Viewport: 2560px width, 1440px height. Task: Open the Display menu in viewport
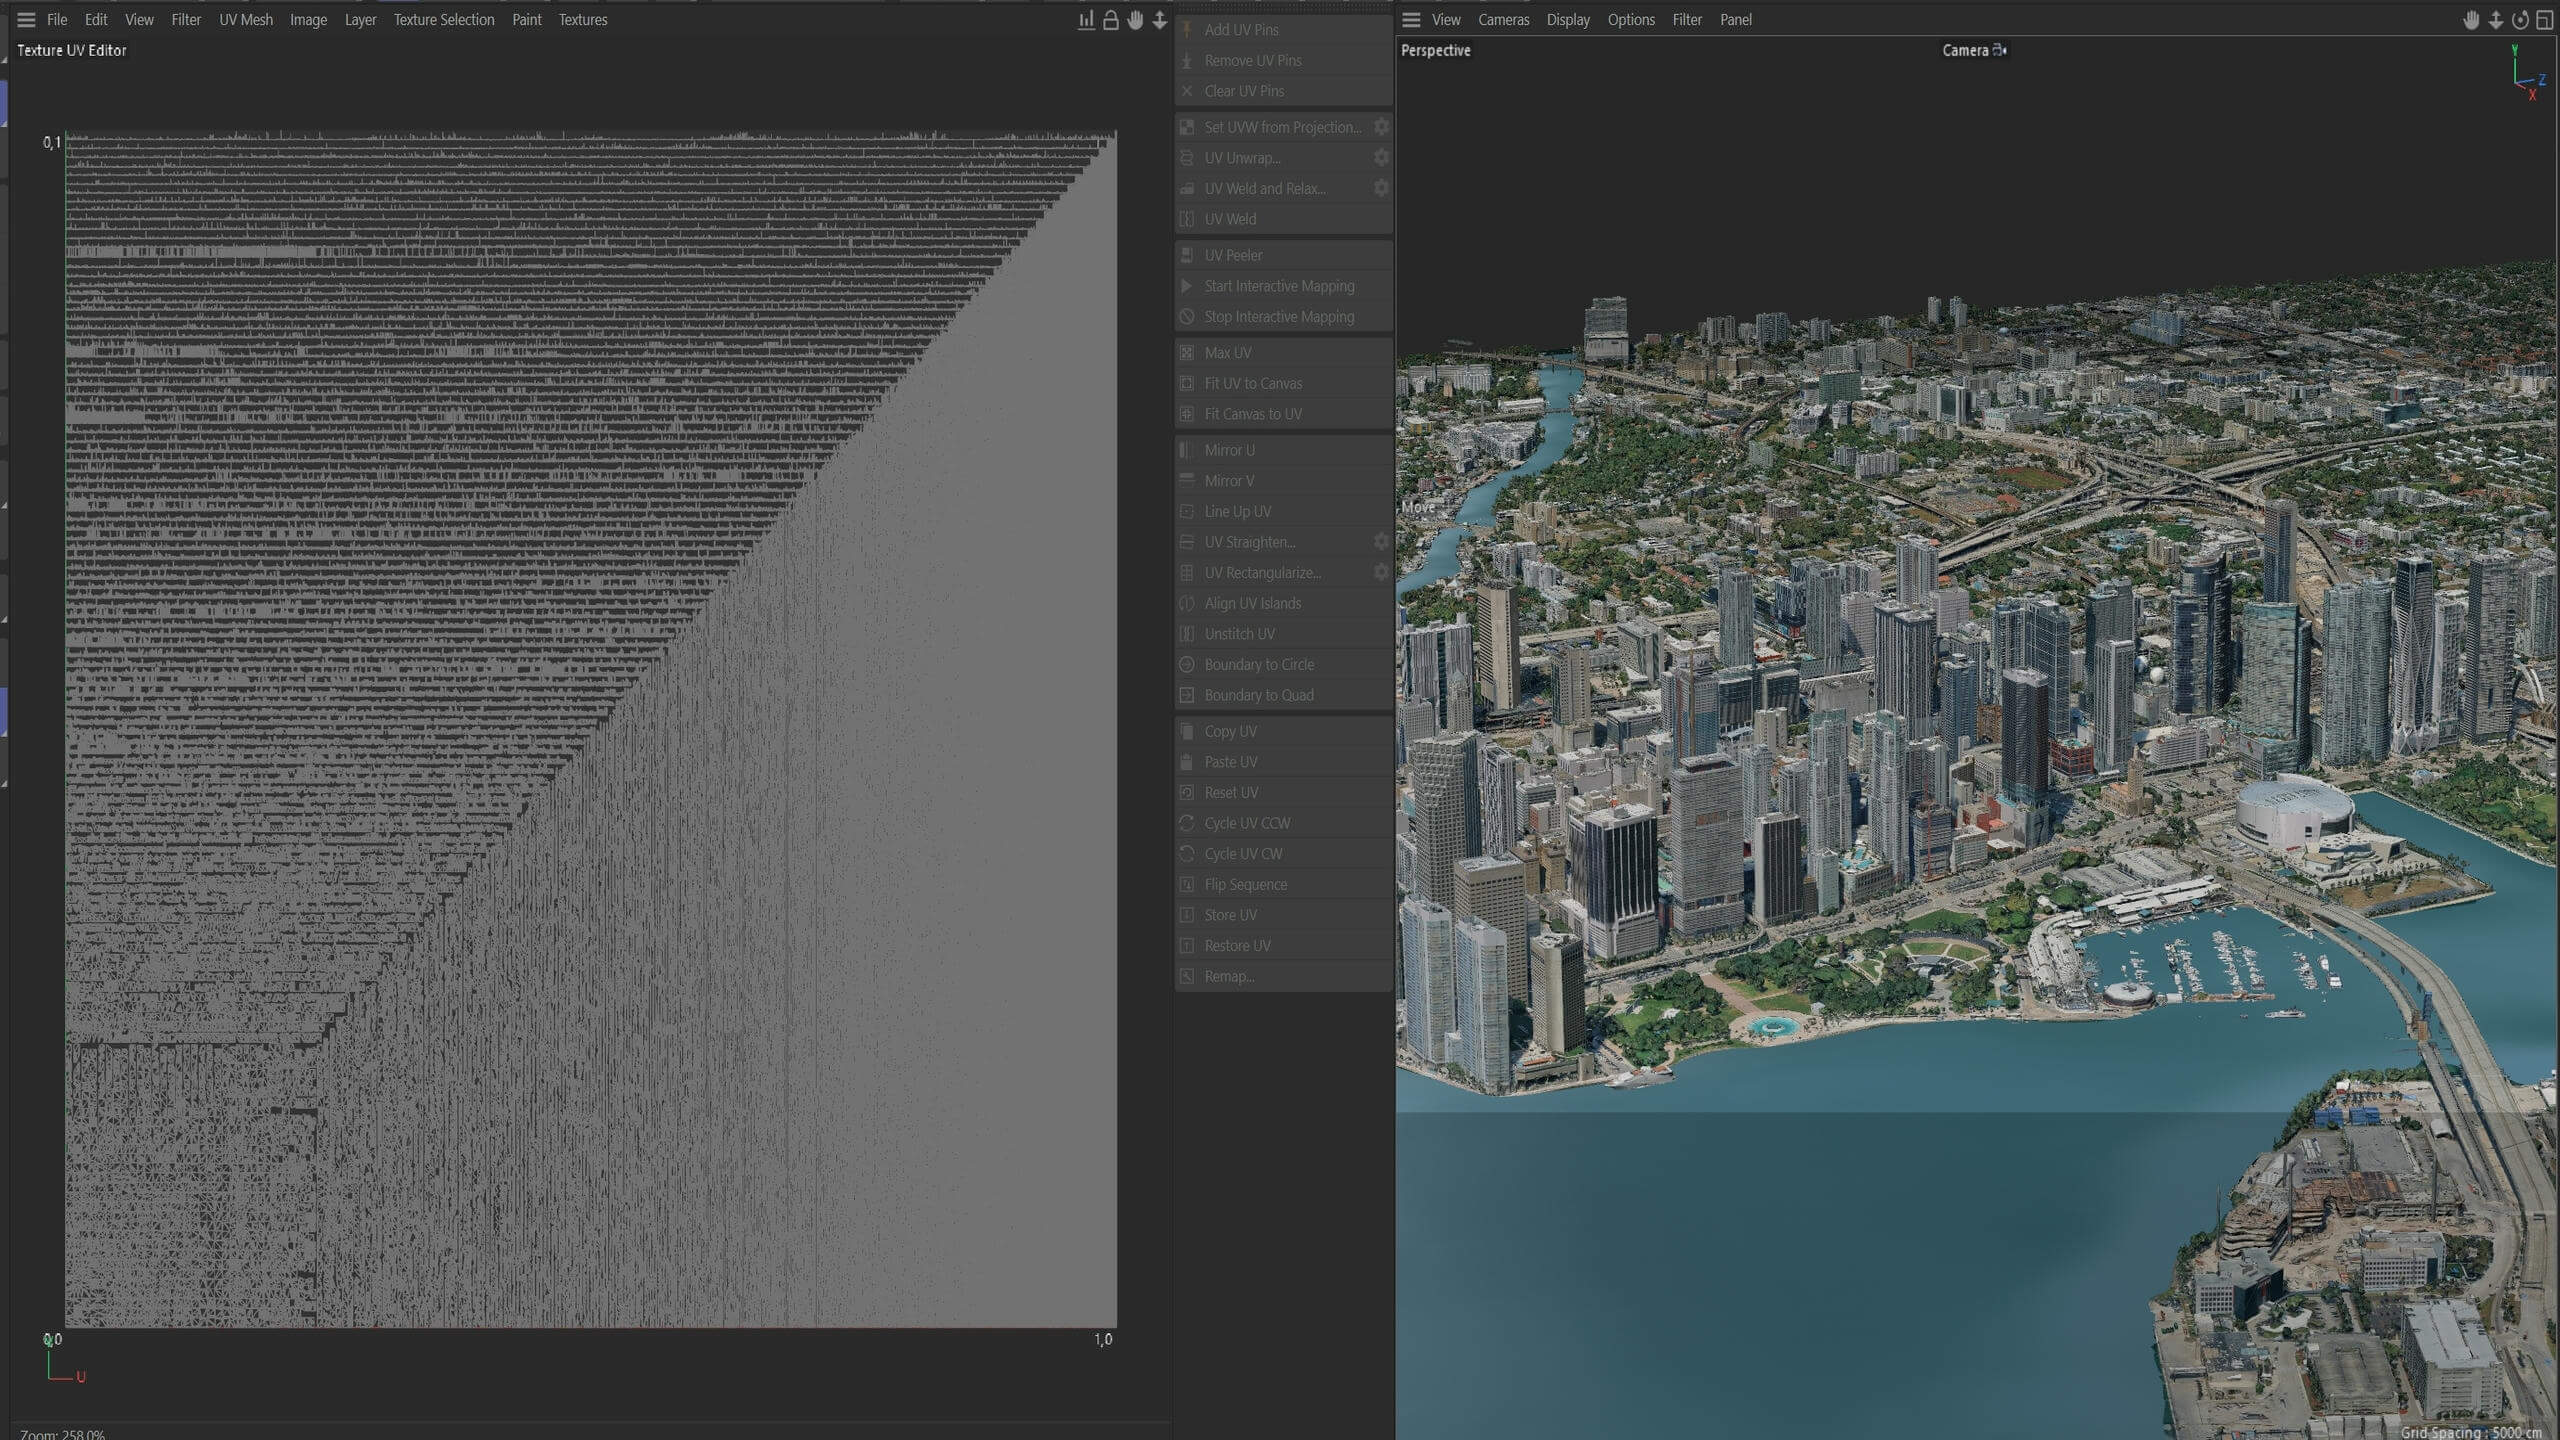point(1568,20)
